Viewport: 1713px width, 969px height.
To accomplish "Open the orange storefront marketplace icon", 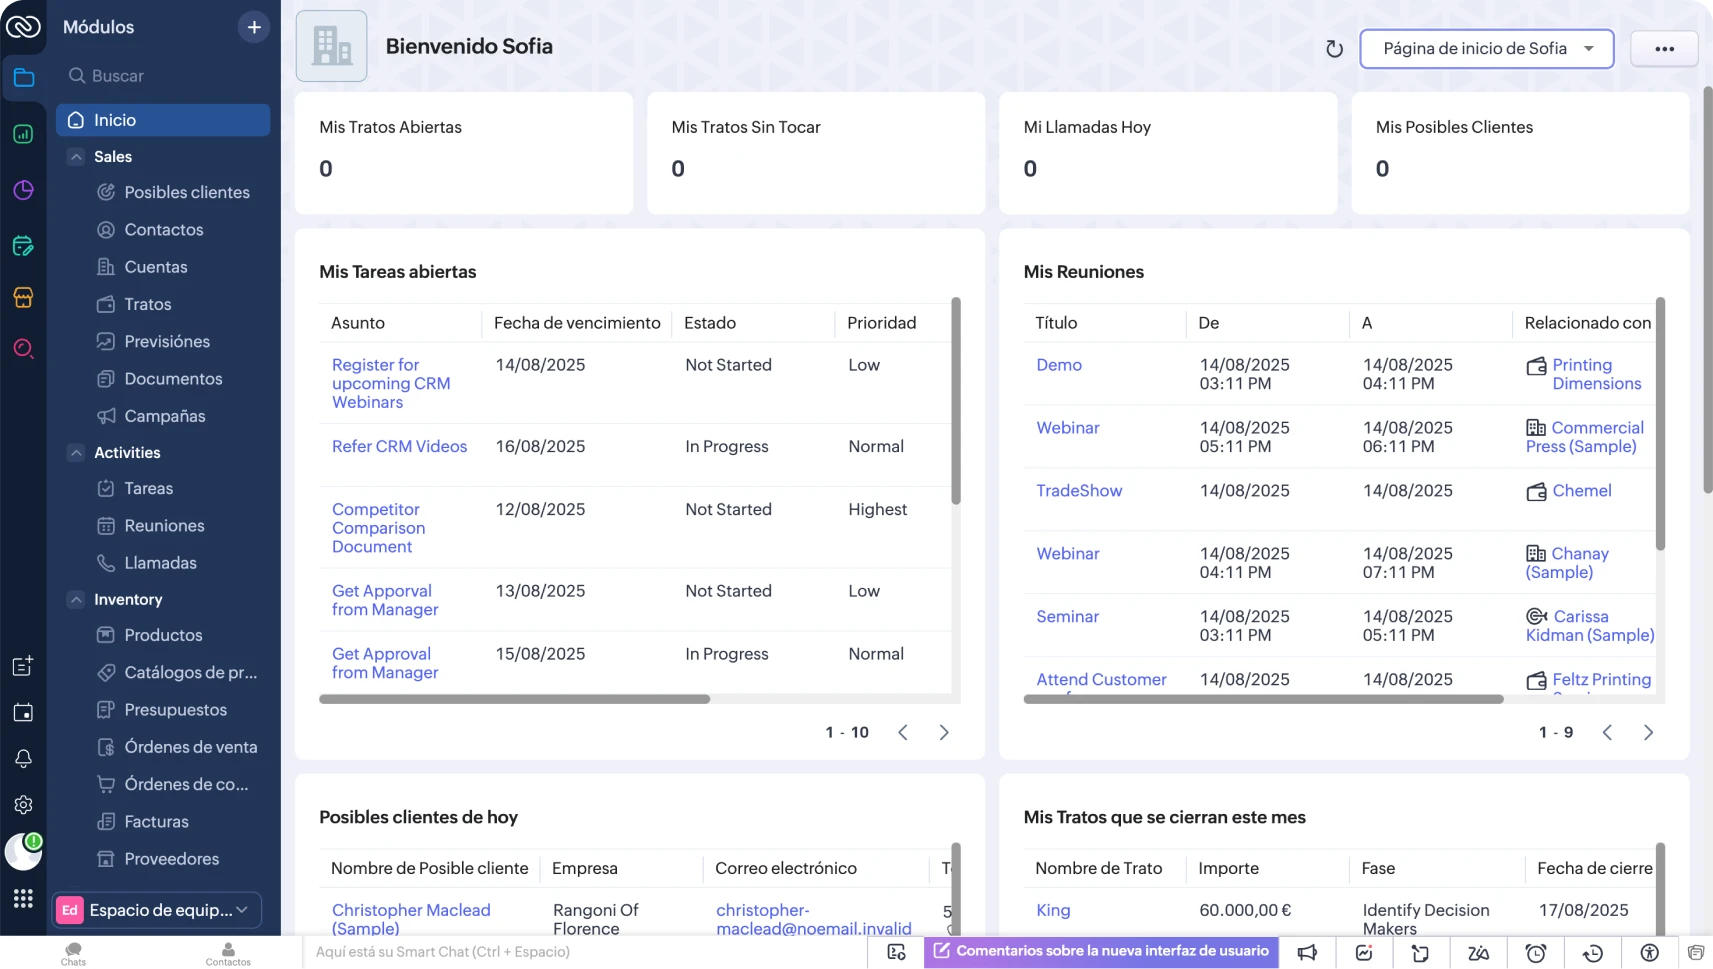I will [23, 297].
